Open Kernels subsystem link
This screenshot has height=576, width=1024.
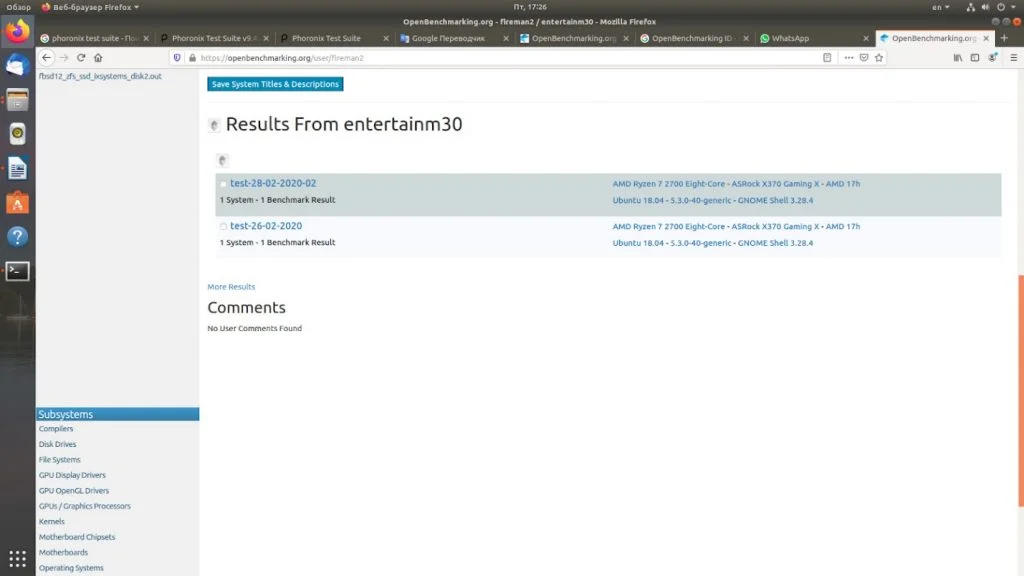[52, 522]
